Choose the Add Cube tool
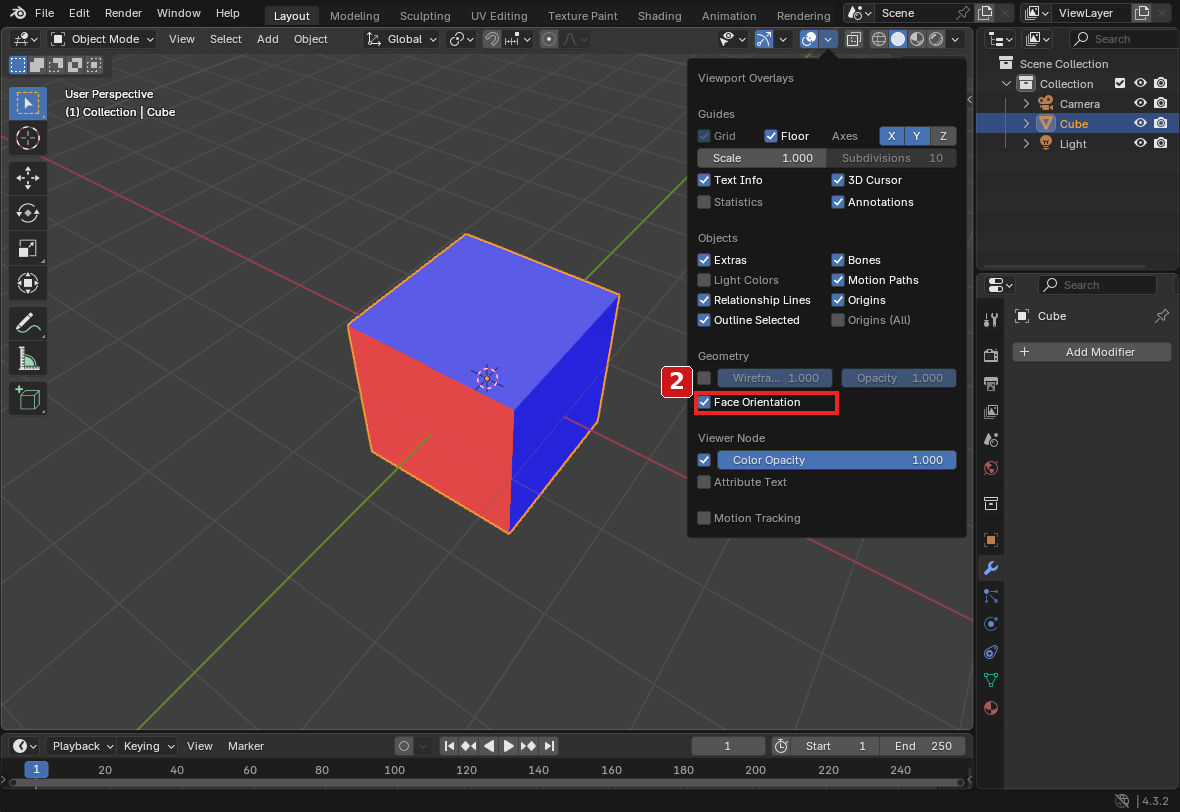The width and height of the screenshot is (1180, 812). pyautogui.click(x=28, y=398)
